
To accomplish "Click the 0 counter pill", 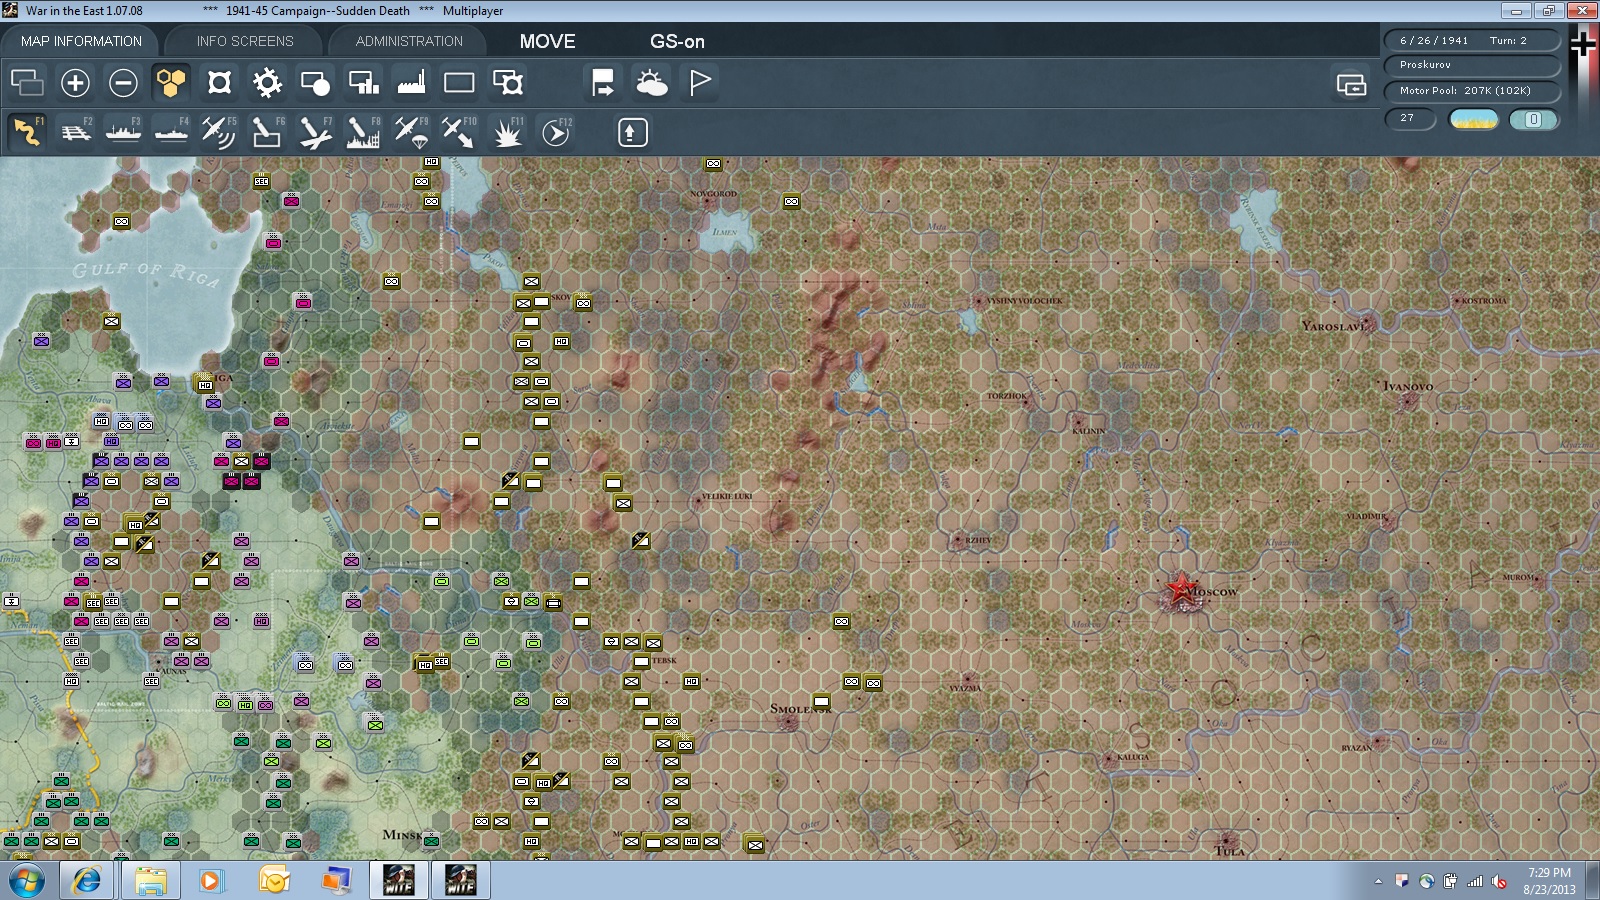I will coord(1534,119).
